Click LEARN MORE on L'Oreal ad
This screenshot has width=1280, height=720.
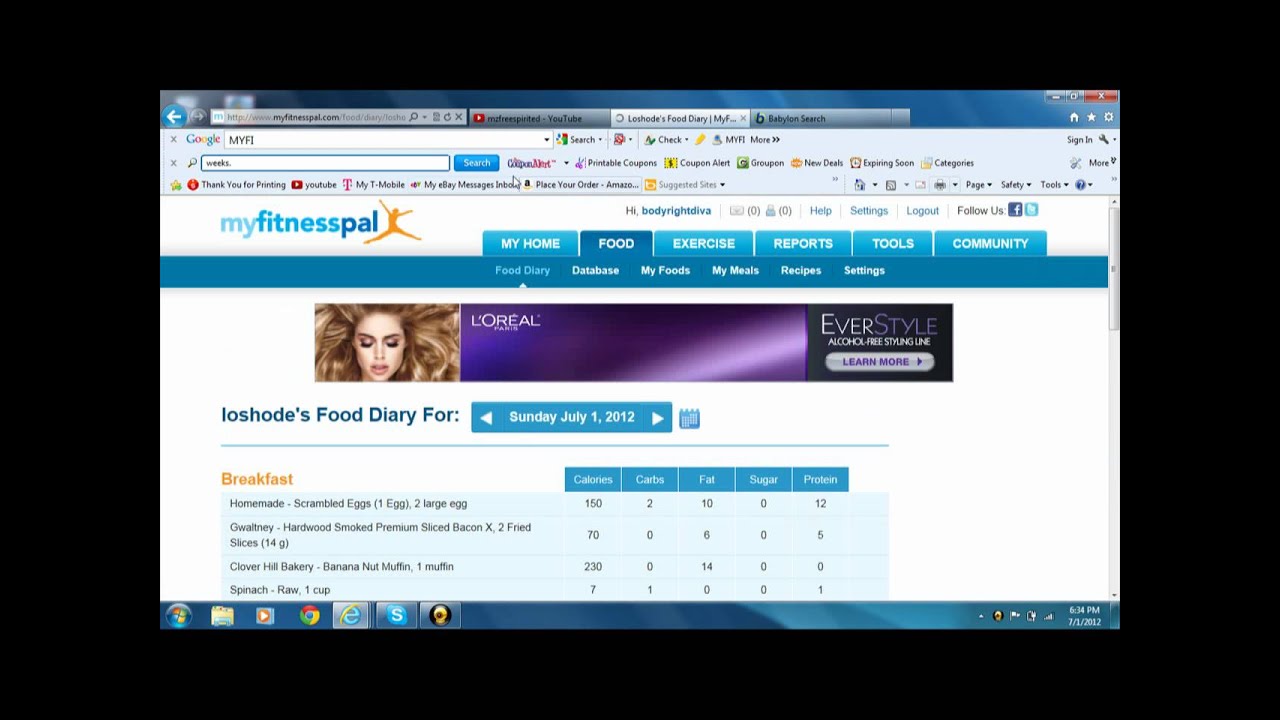(880, 362)
